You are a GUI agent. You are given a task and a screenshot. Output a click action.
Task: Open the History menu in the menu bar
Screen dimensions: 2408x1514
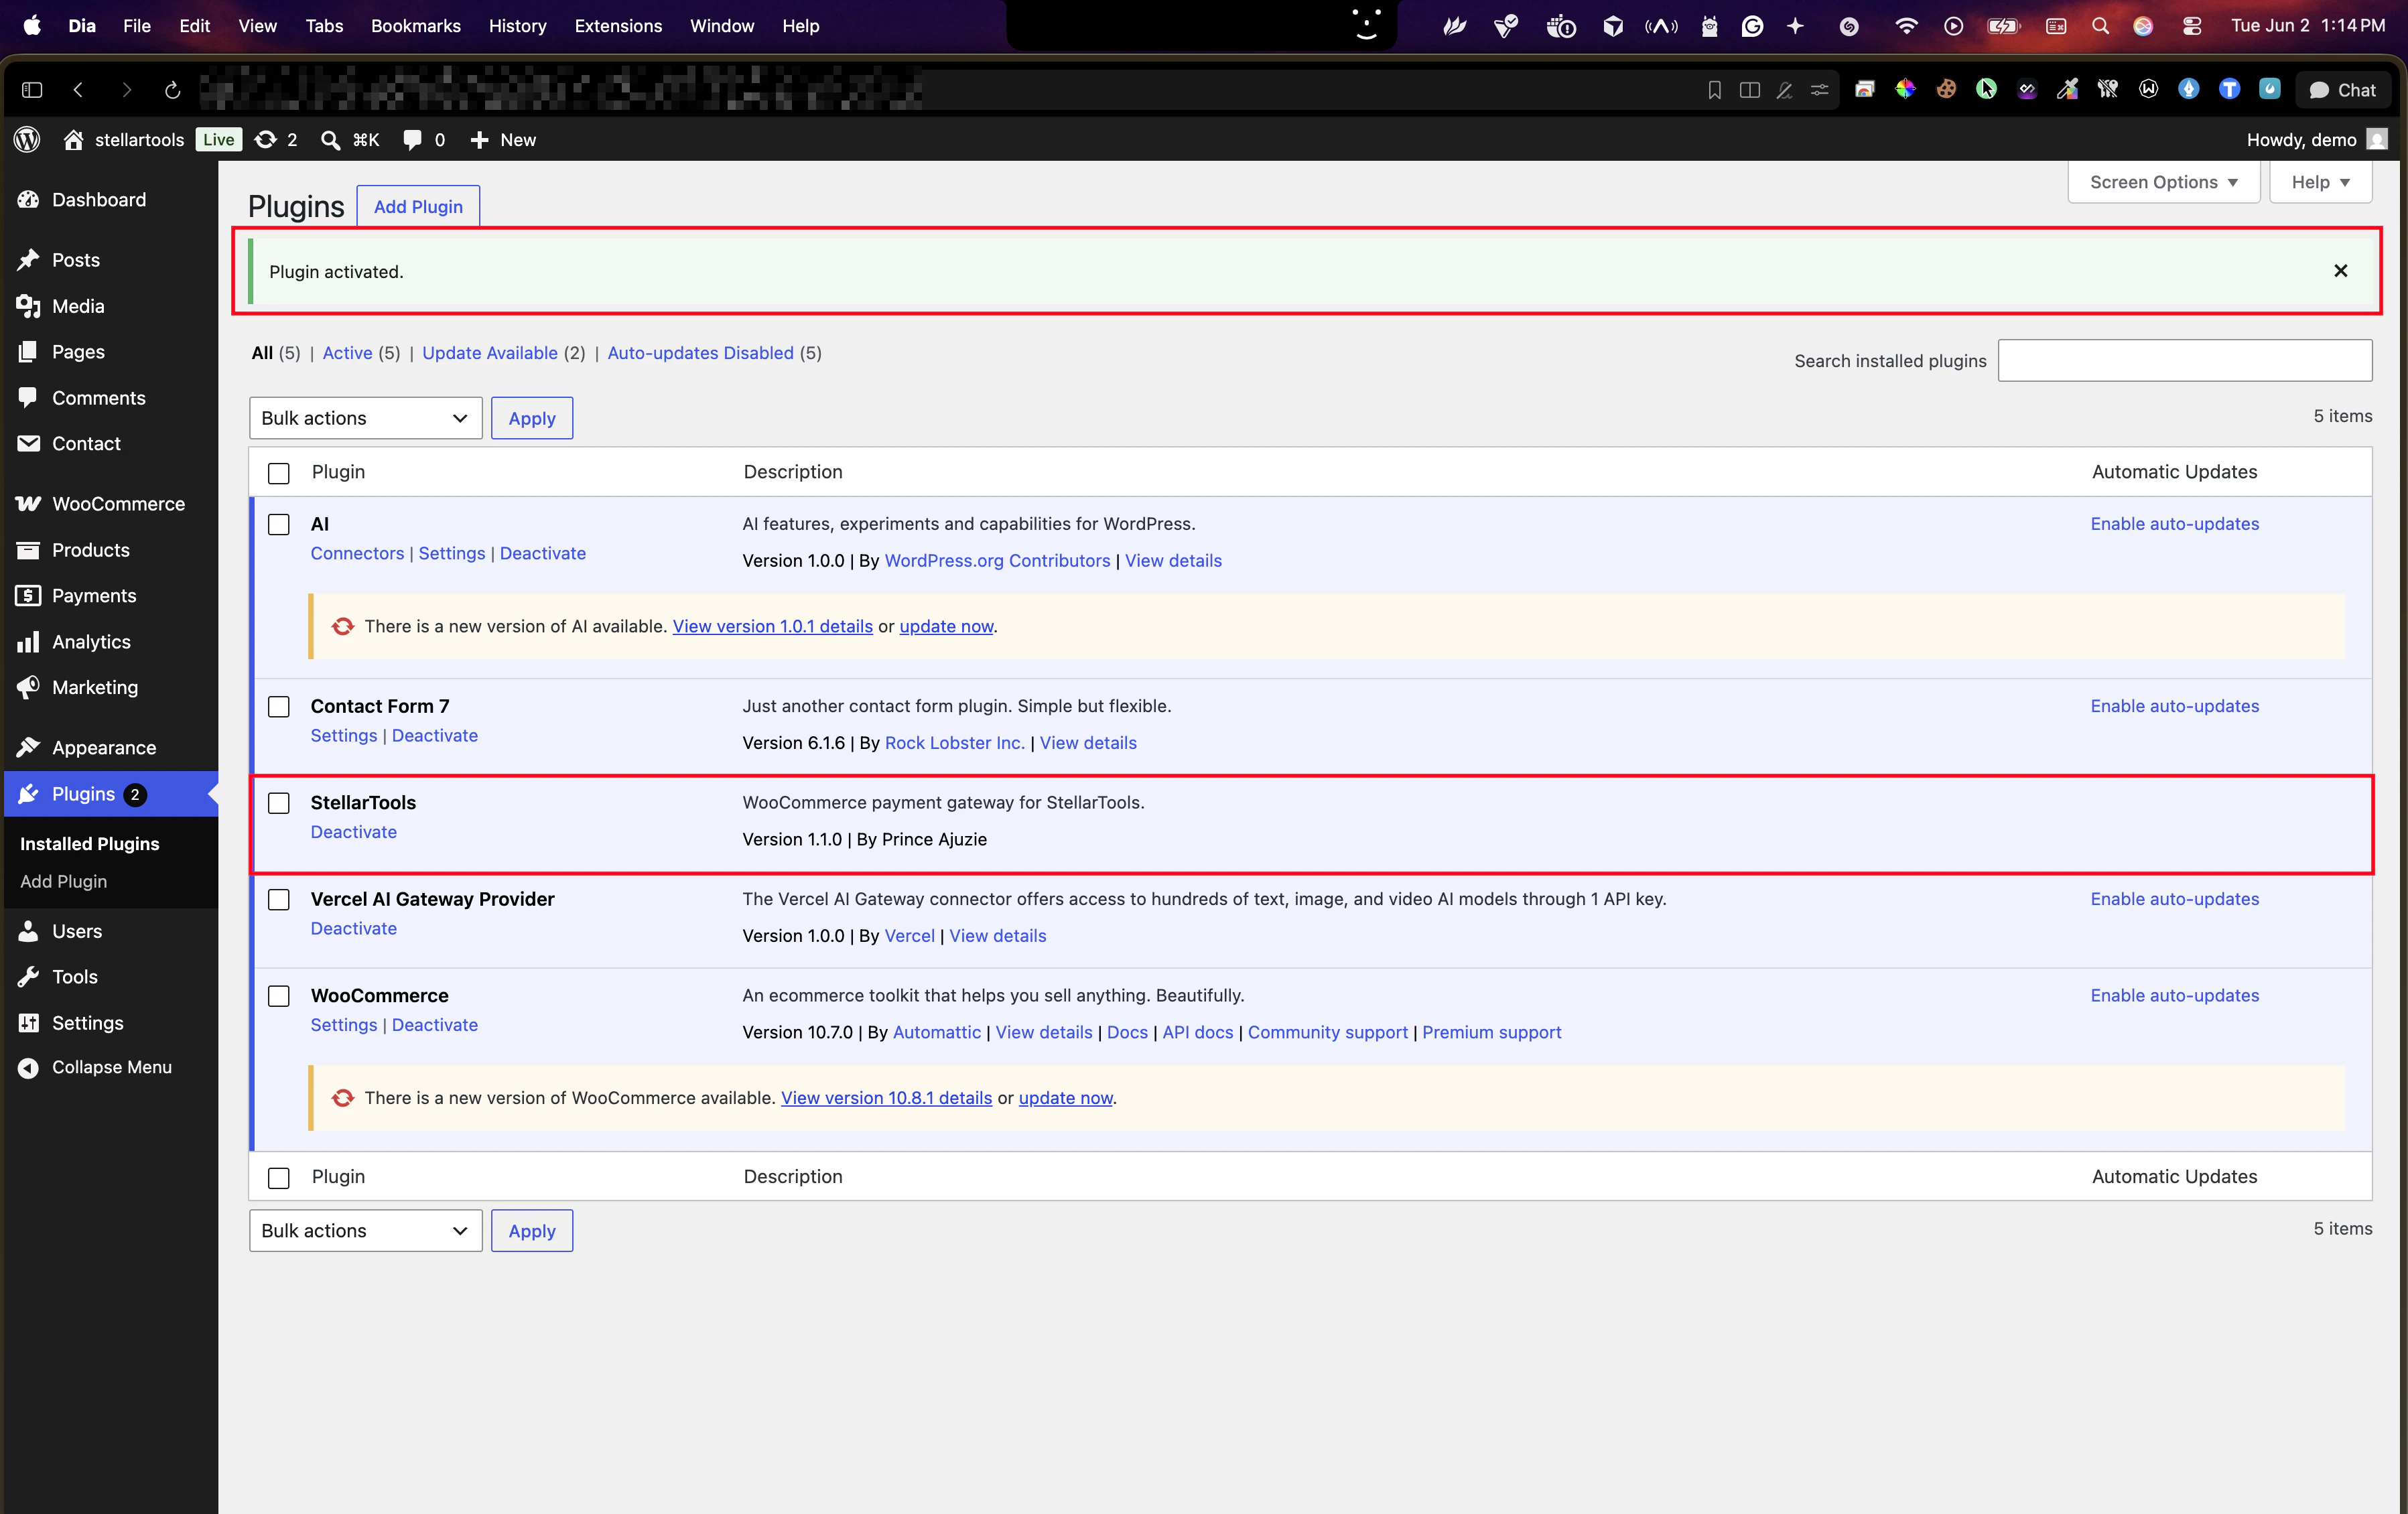(x=517, y=26)
